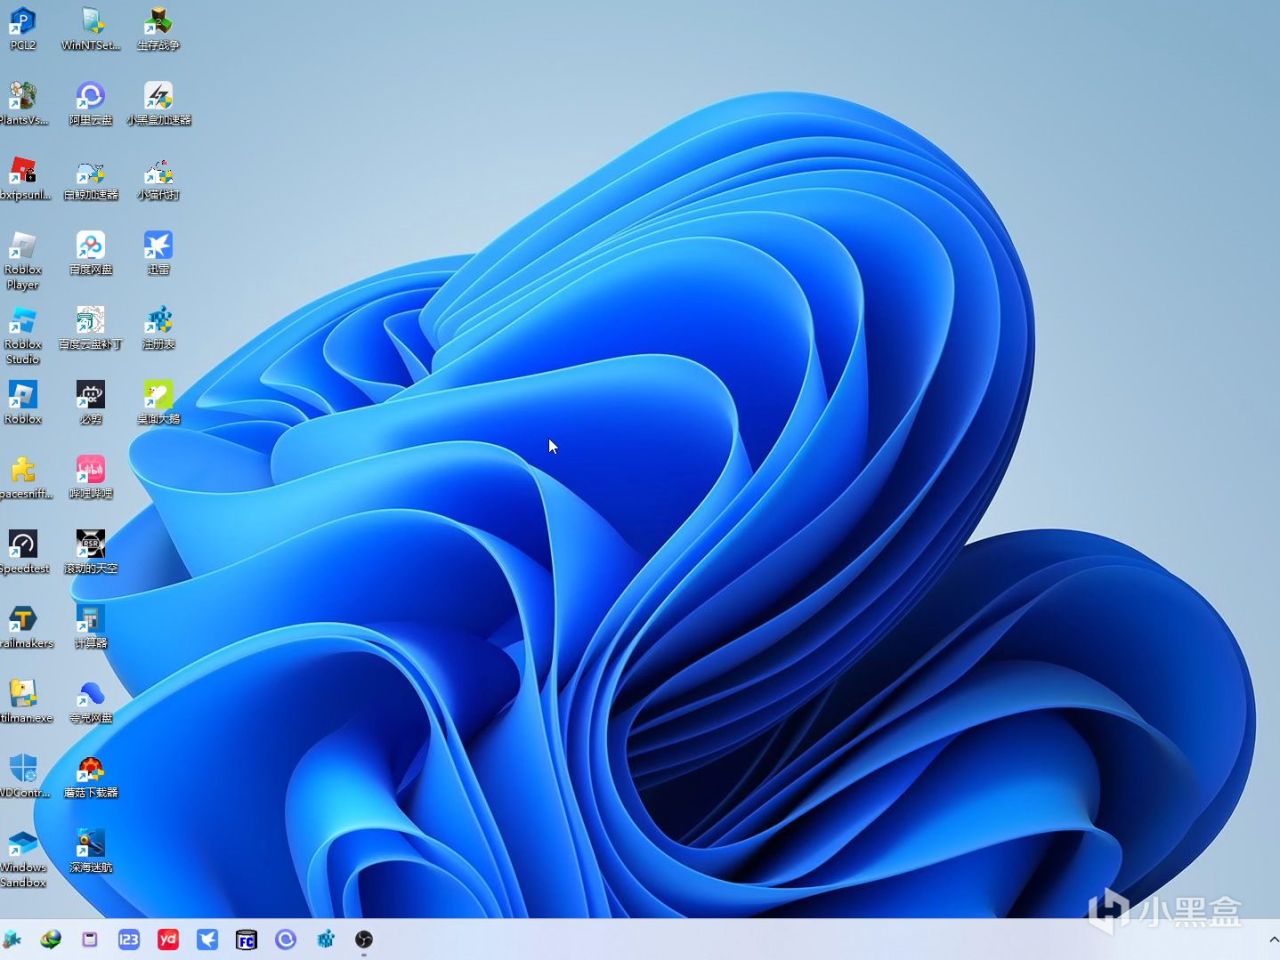The width and height of the screenshot is (1280, 960).
Task: Open the 哔哩哔哩 desktop shortcut
Action: (x=90, y=477)
